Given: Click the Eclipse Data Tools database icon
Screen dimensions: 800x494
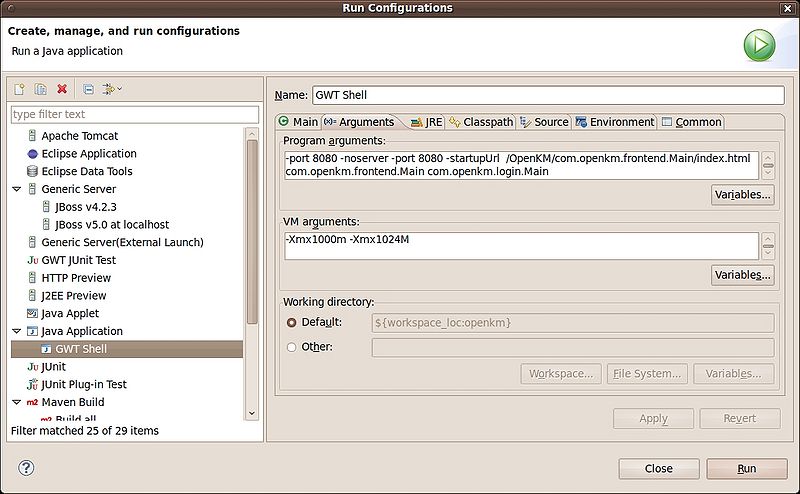Looking at the screenshot, I should (x=32, y=171).
